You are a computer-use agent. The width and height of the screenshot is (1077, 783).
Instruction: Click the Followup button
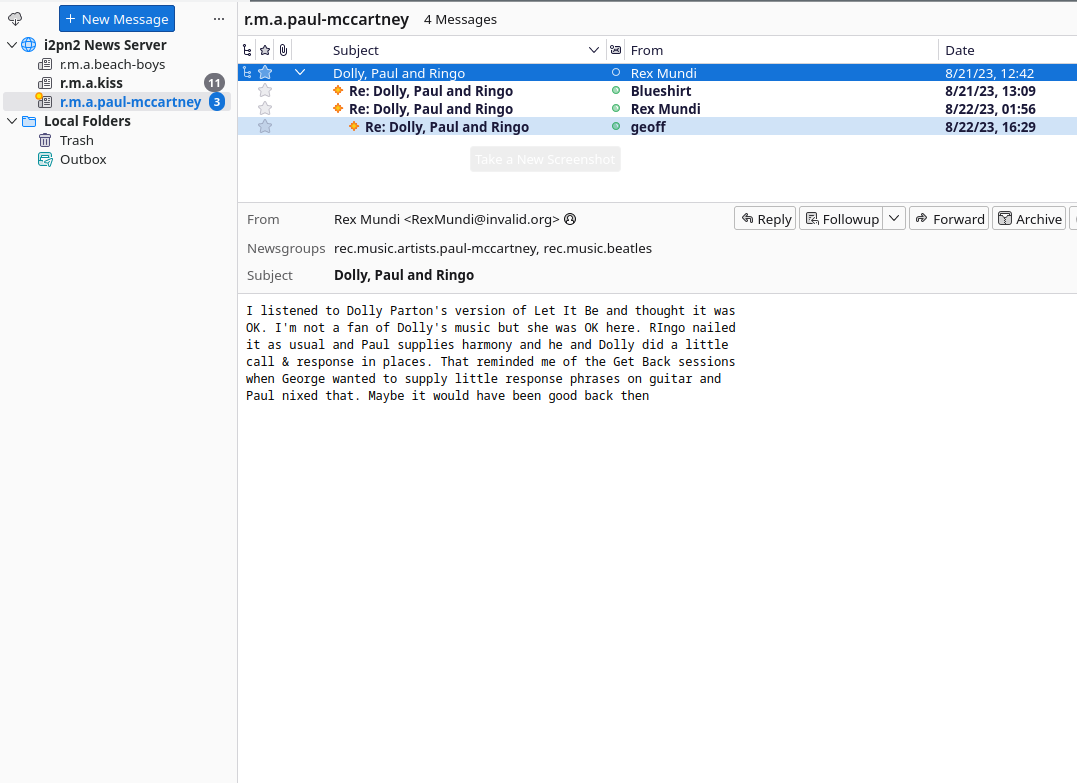pyautogui.click(x=842, y=218)
